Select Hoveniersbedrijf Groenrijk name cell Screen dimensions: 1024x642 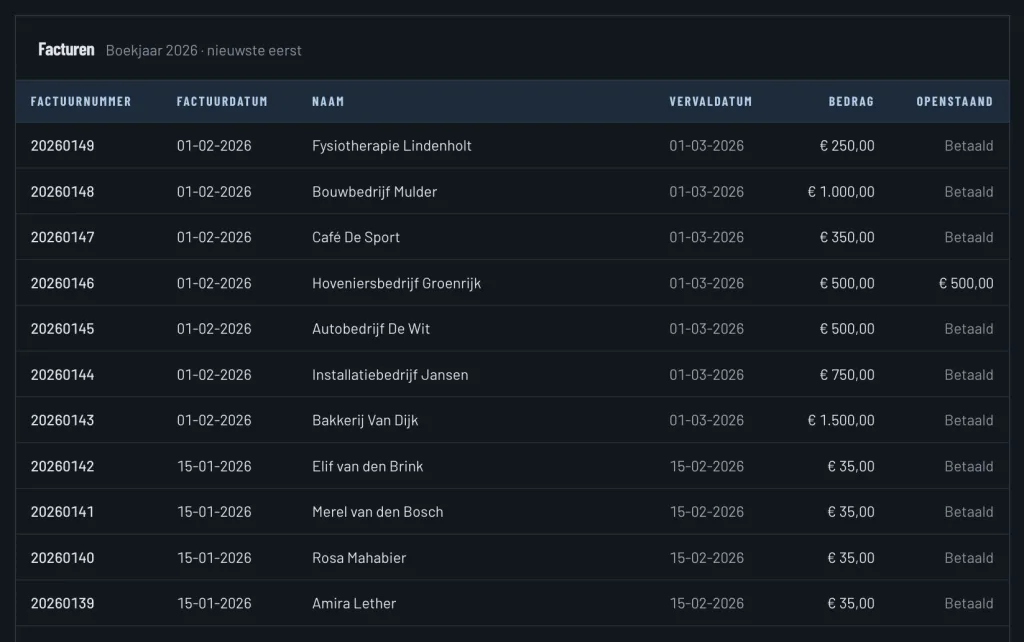point(396,283)
